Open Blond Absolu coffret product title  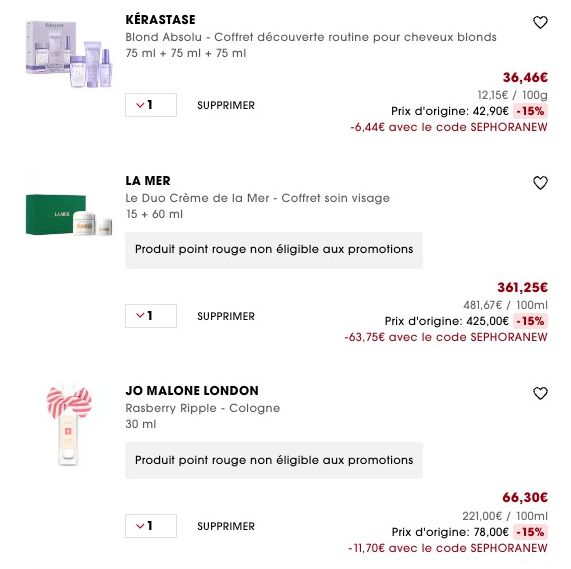(311, 37)
